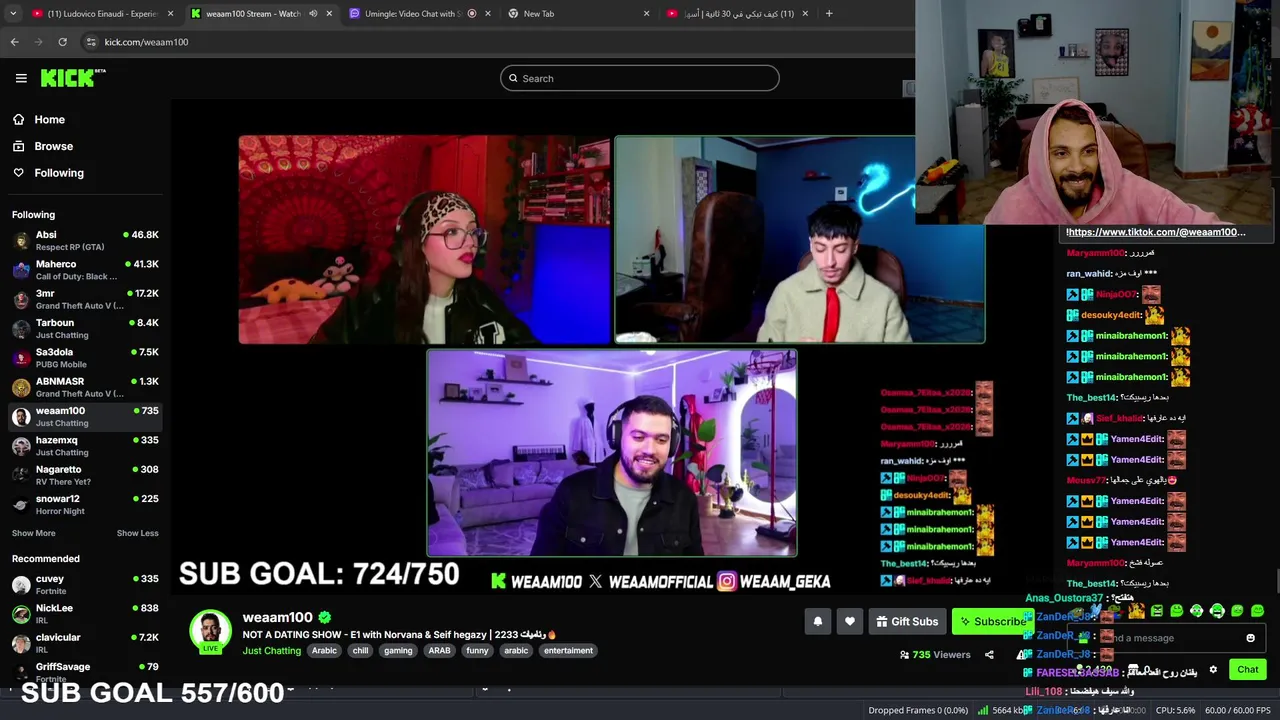Open chat settings gear icon
The image size is (1280, 720).
[x=1213, y=670]
